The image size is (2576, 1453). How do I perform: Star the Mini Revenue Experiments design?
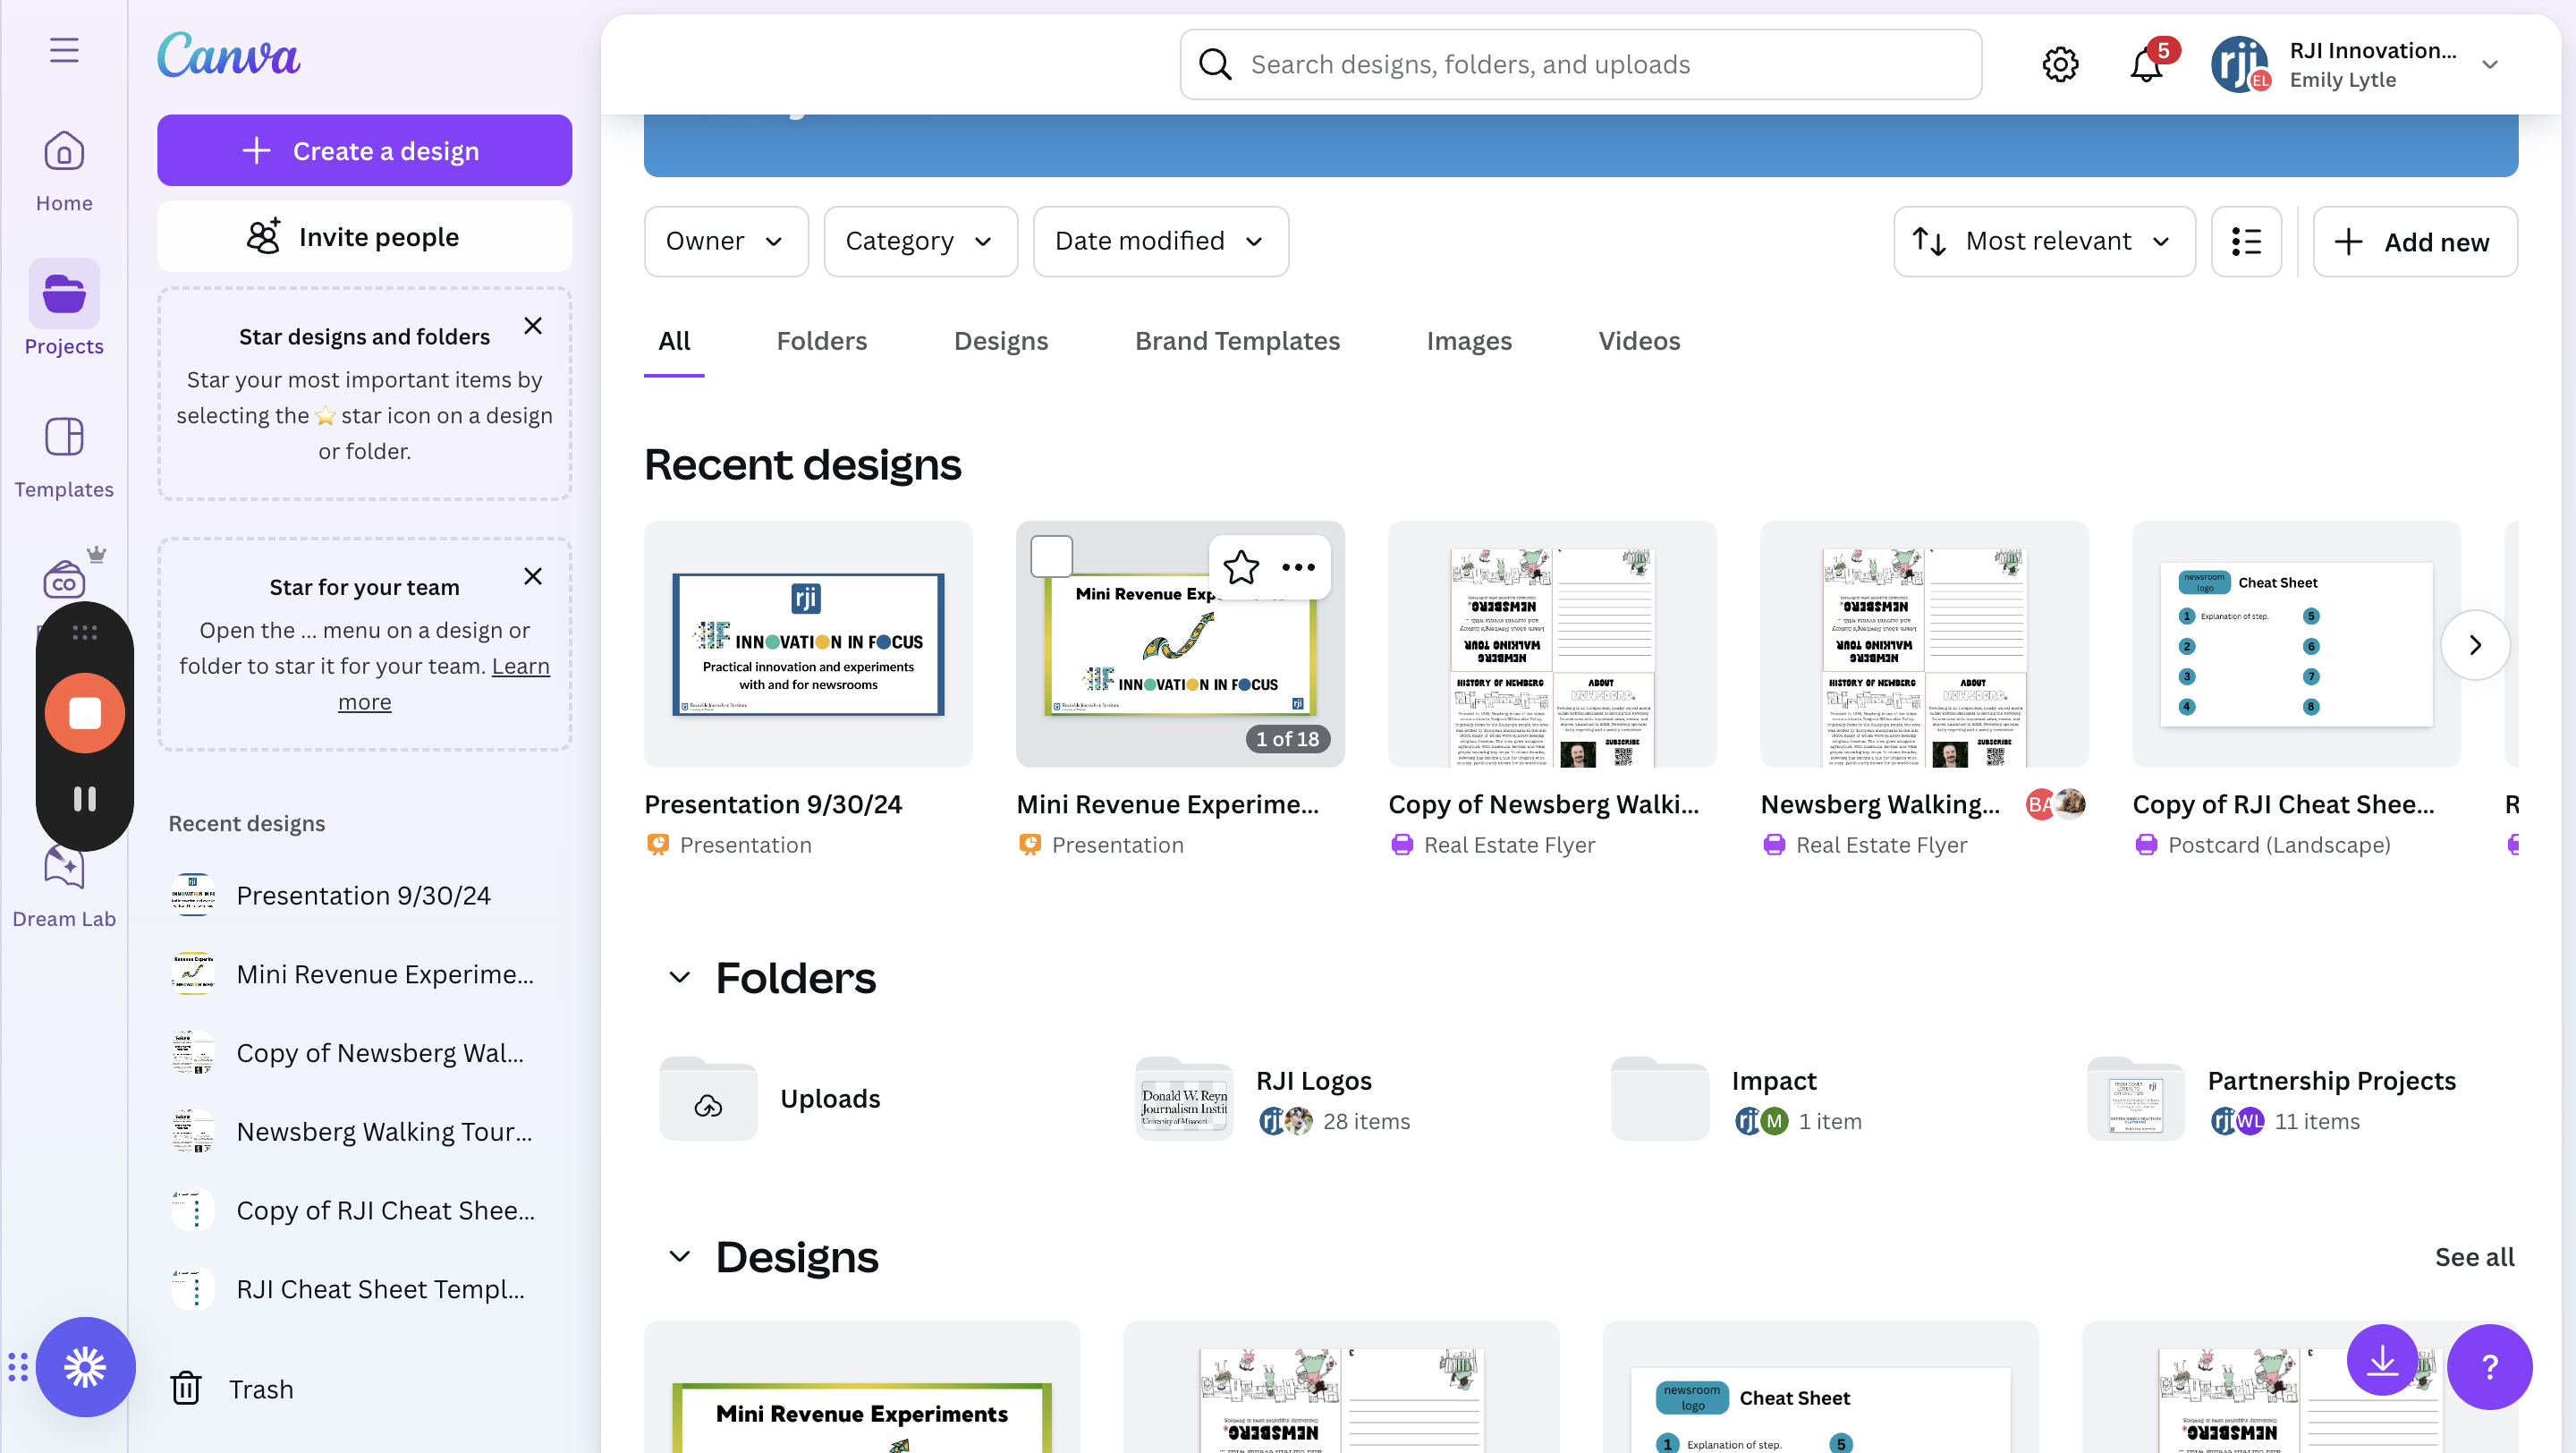click(x=1240, y=567)
